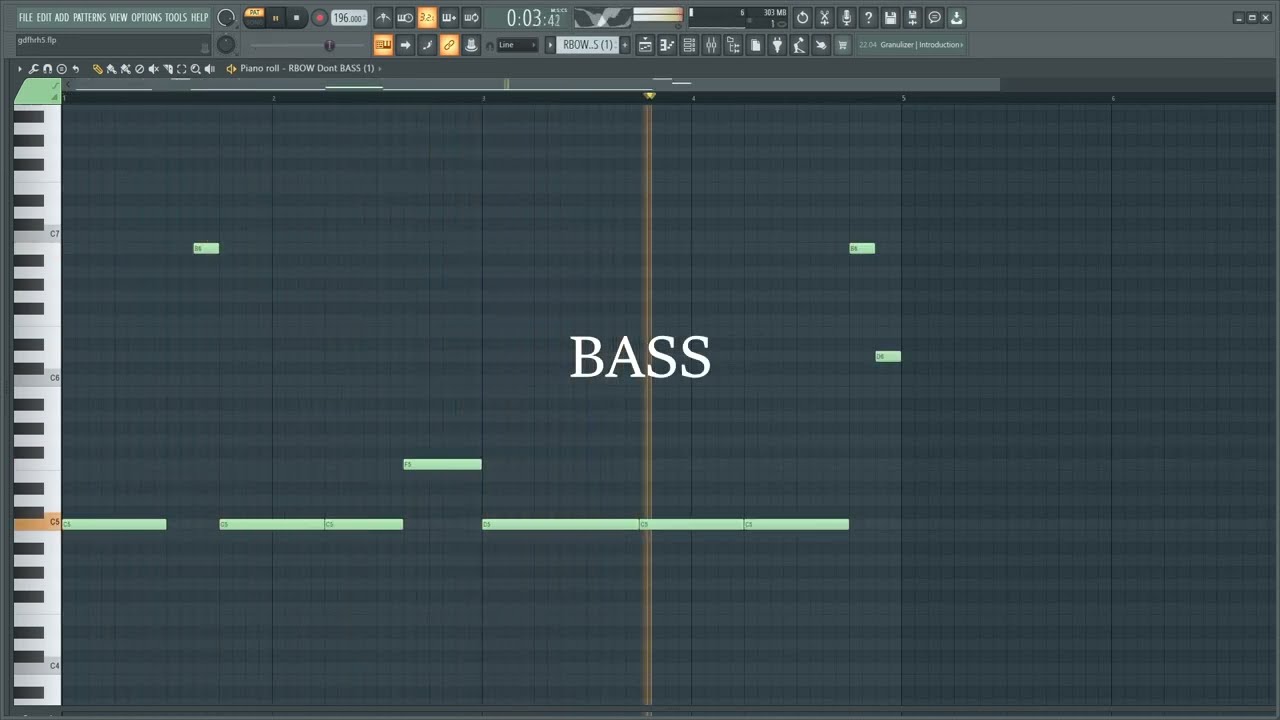
Task: Open the piano roll wrench tools menu
Action: pyautogui.click(x=33, y=68)
